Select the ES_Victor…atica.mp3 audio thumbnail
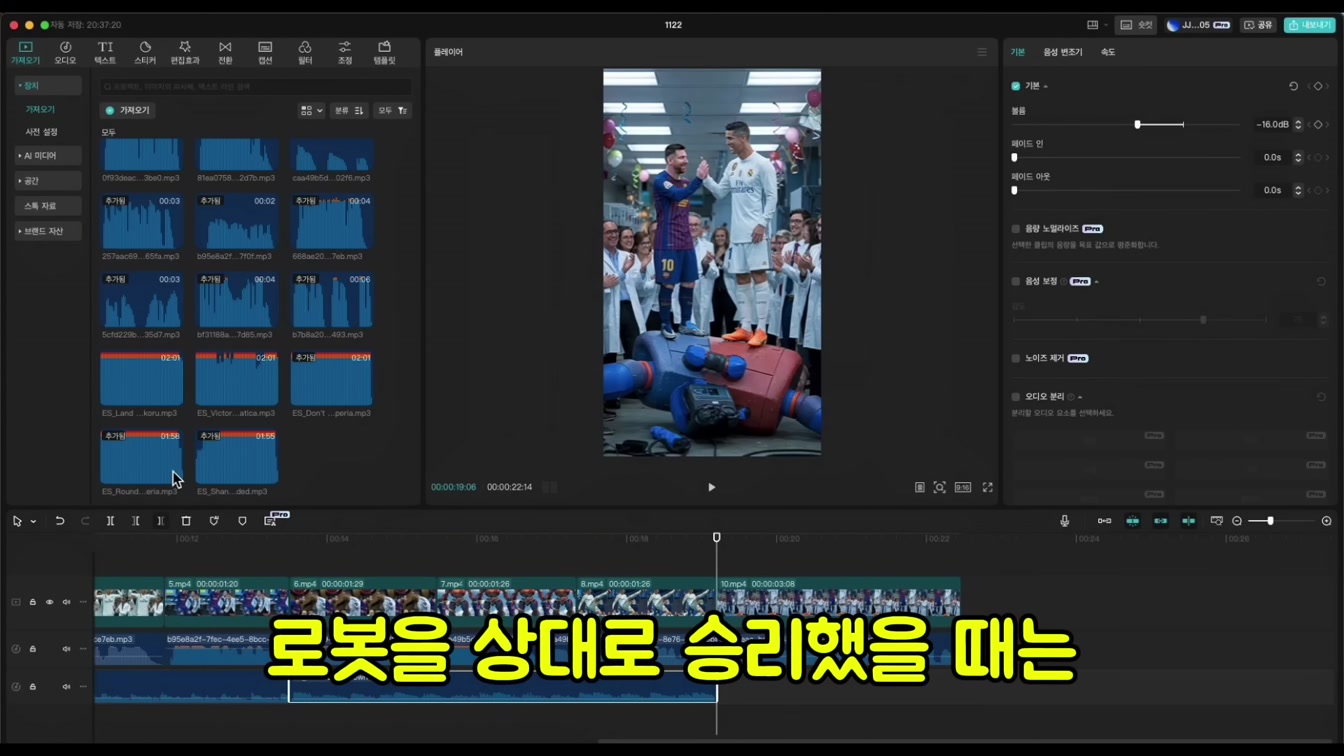 point(237,378)
